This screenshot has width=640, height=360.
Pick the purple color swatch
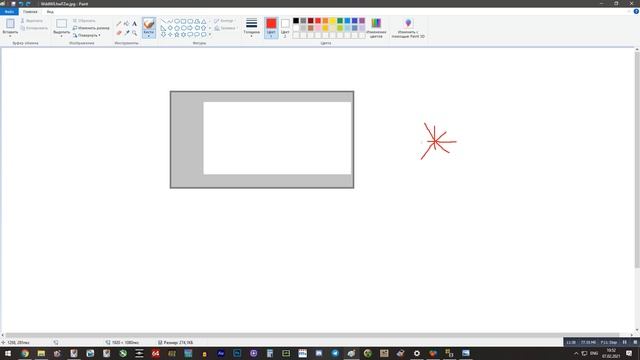[x=362, y=20]
